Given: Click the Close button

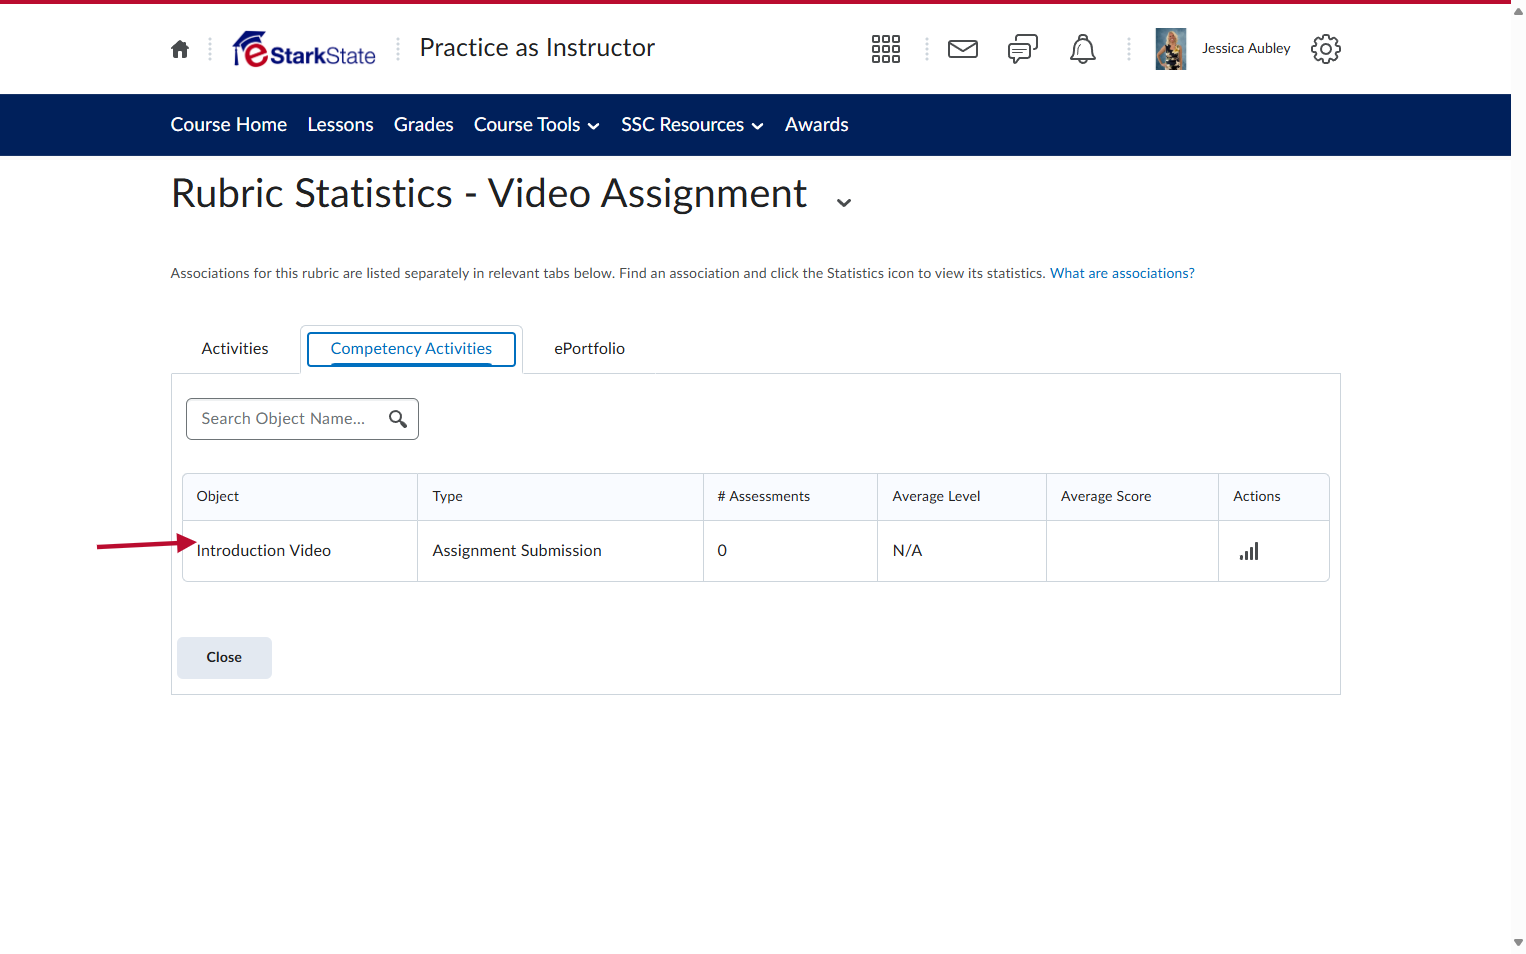Looking at the screenshot, I should pos(224,658).
